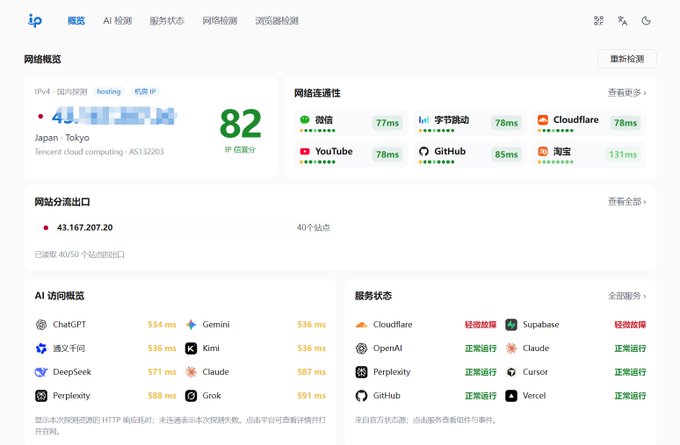Click the WeChat 微信 icon
Image resolution: width=680 pixels, height=445 pixels.
coord(305,120)
